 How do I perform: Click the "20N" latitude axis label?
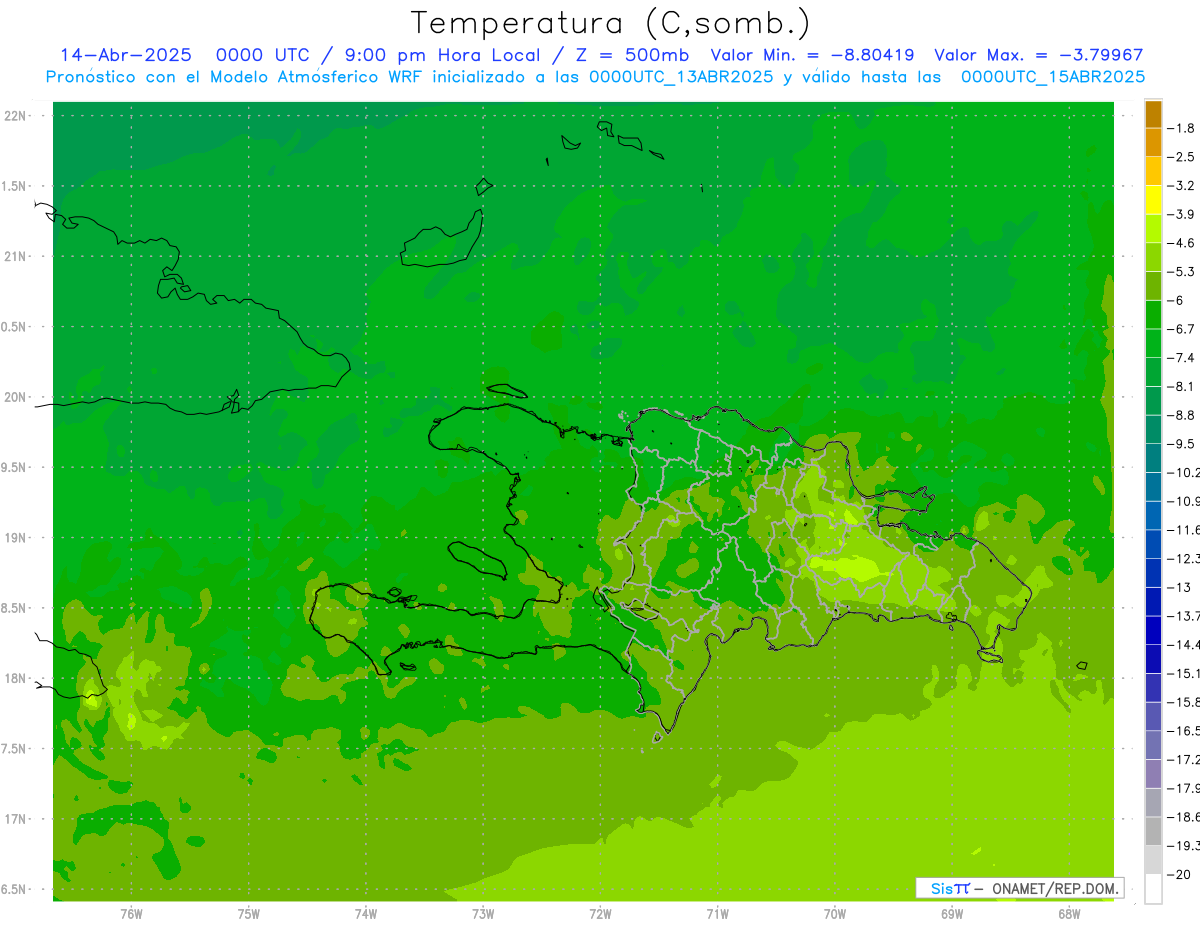tap(16, 397)
